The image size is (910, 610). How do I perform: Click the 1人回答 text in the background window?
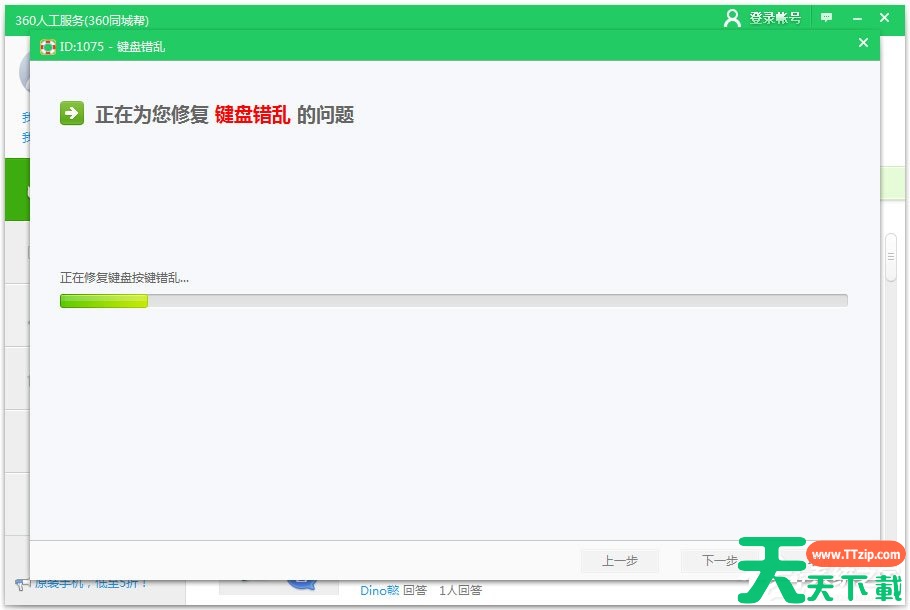460,590
